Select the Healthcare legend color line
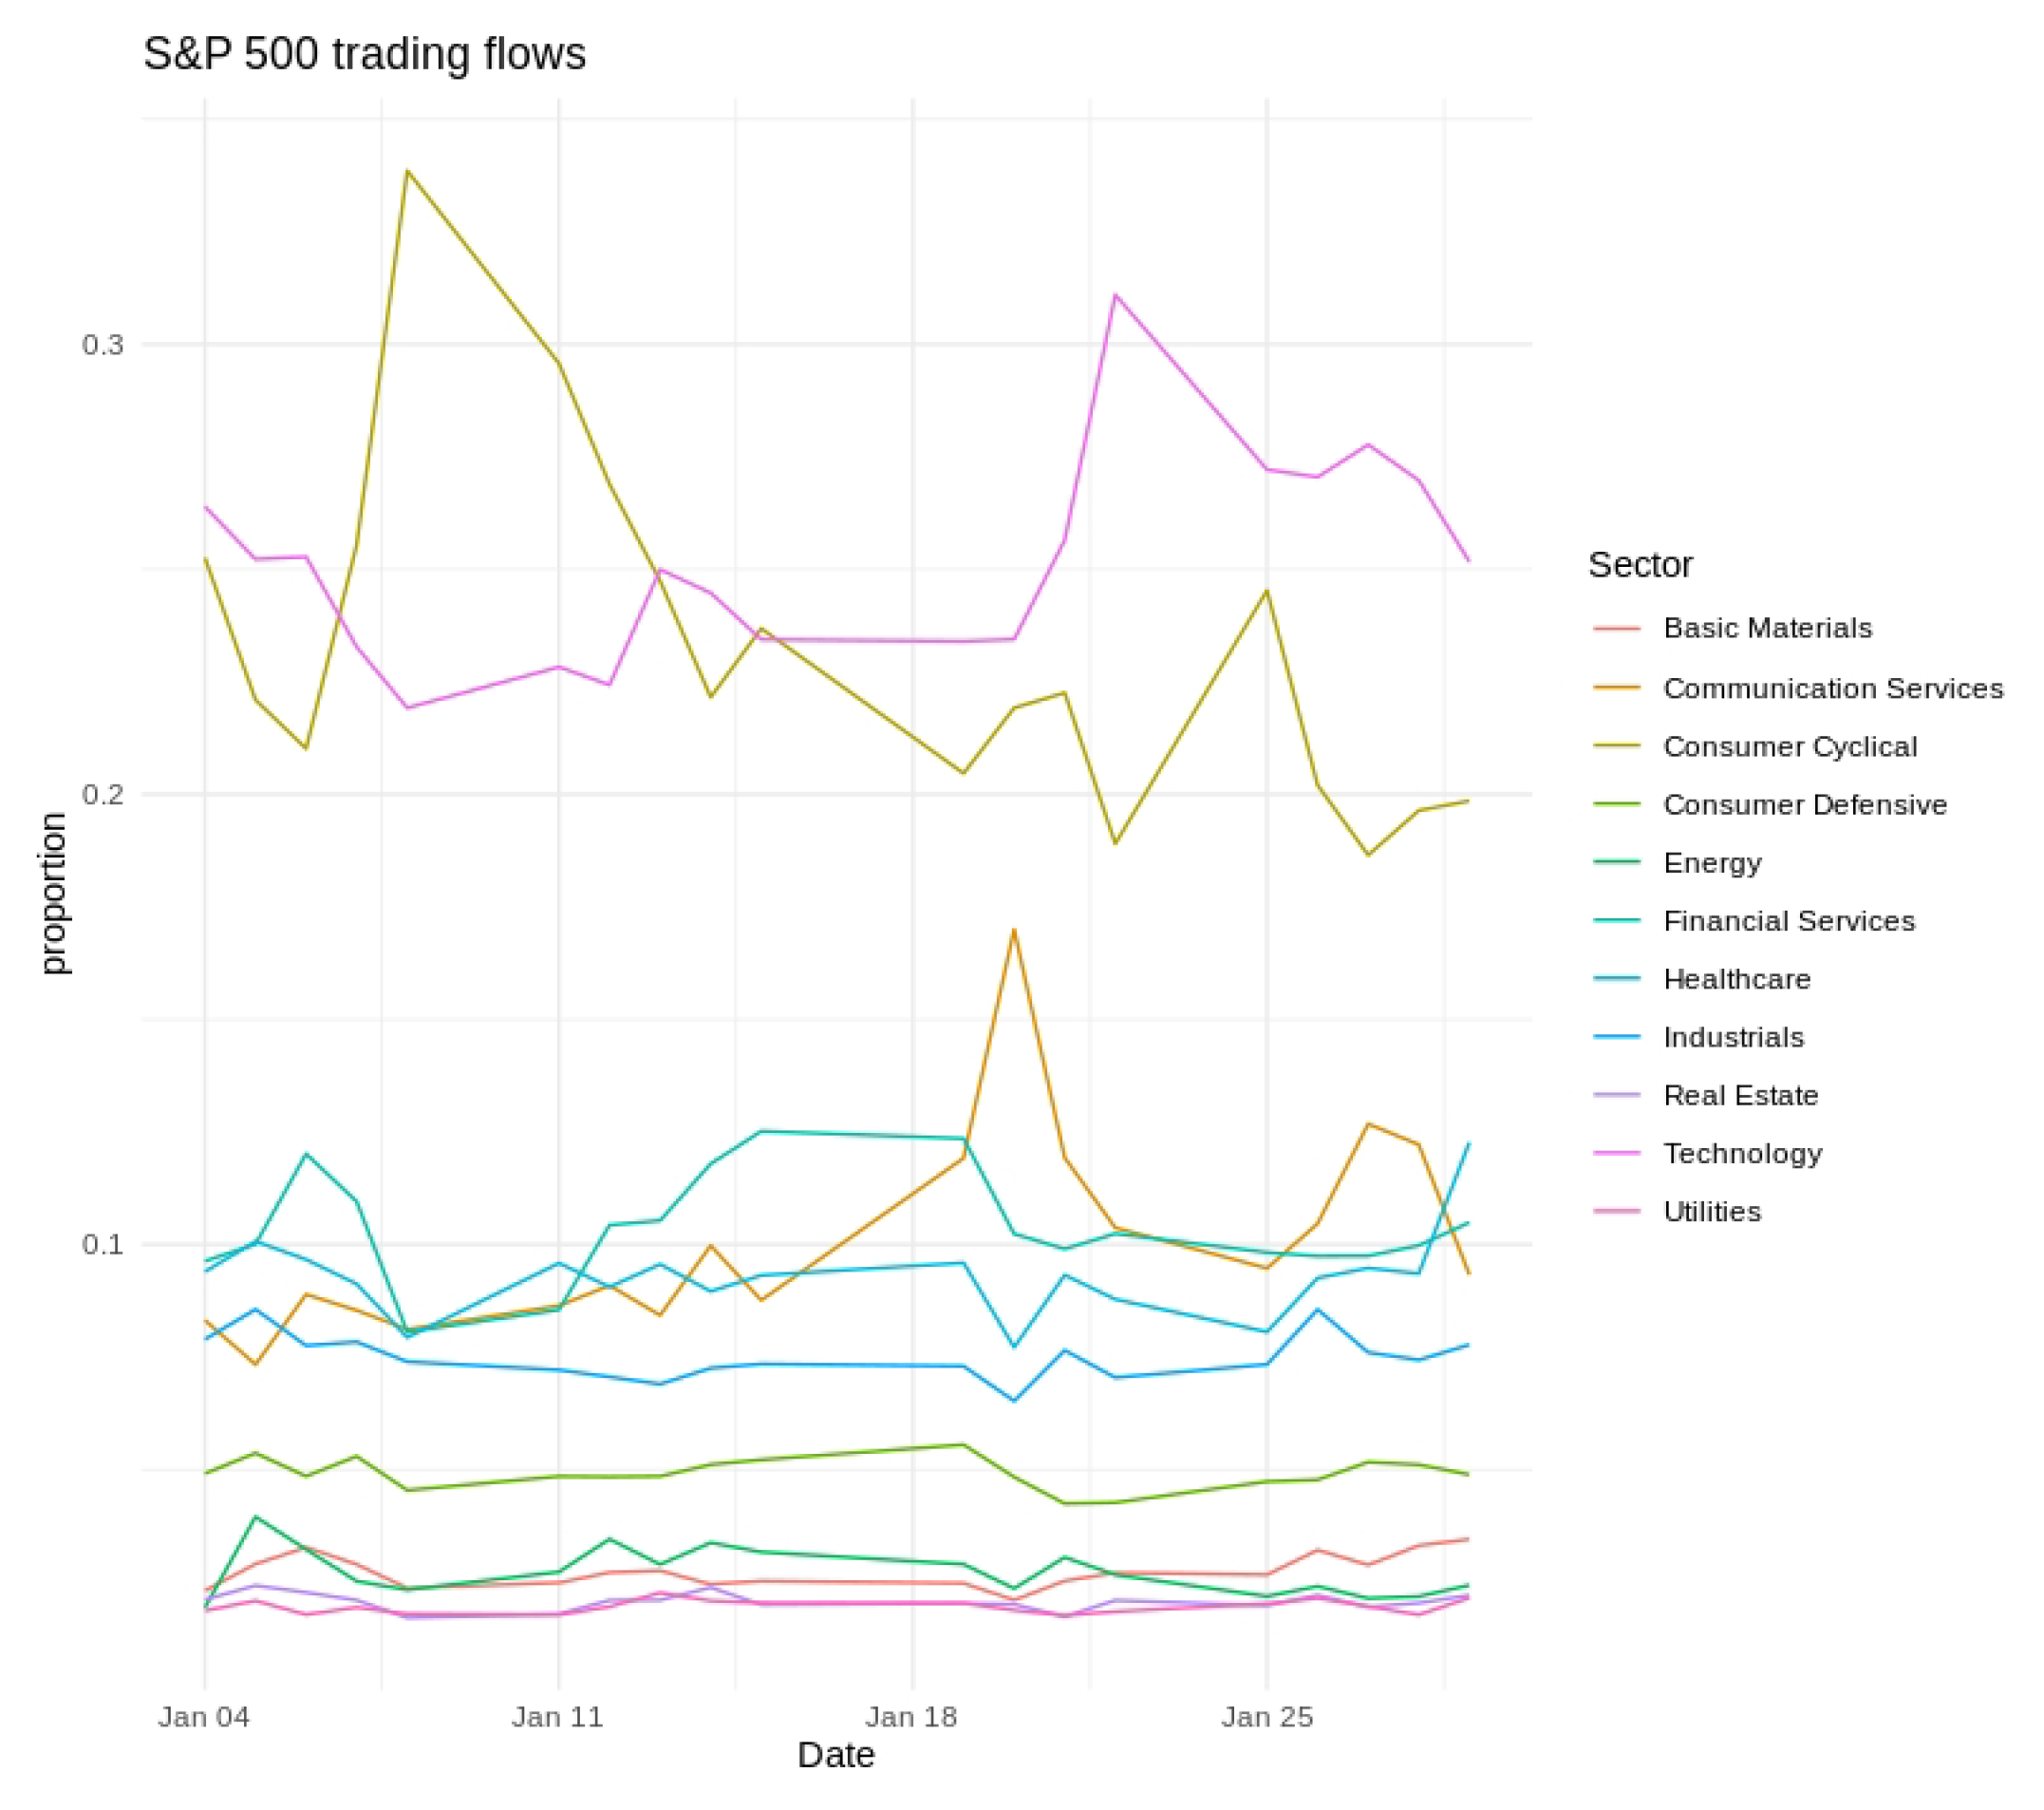The height and width of the screenshot is (1810, 2044). 1616,978
